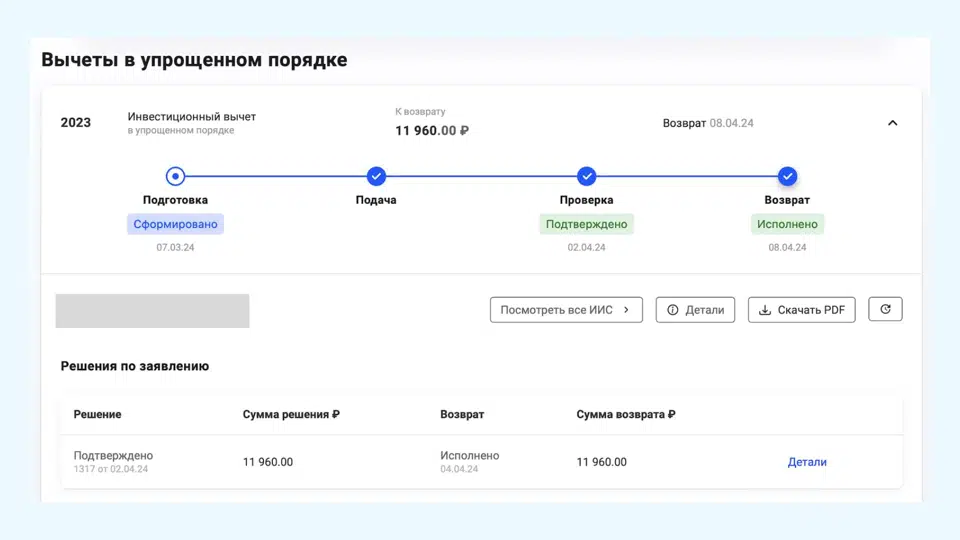
Task: Select the Решение column header
Action: pos(97,414)
